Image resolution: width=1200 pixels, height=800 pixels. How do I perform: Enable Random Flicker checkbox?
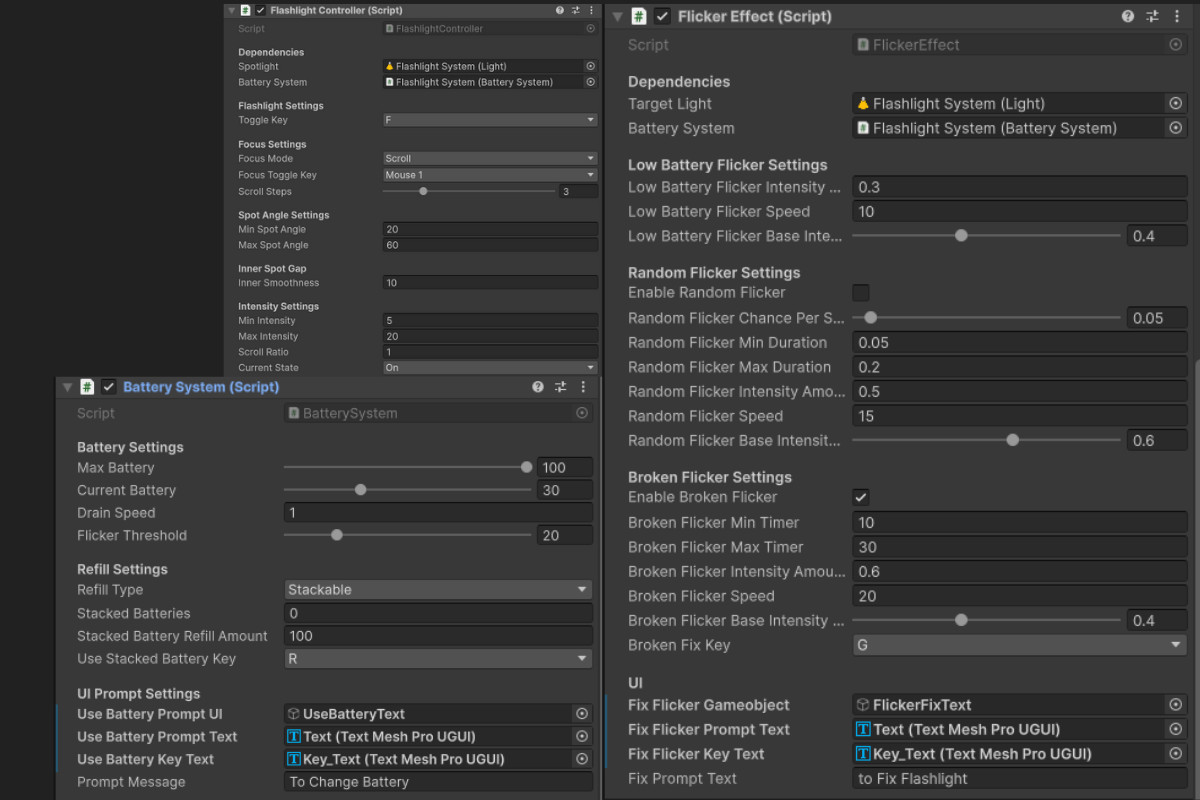pos(861,292)
